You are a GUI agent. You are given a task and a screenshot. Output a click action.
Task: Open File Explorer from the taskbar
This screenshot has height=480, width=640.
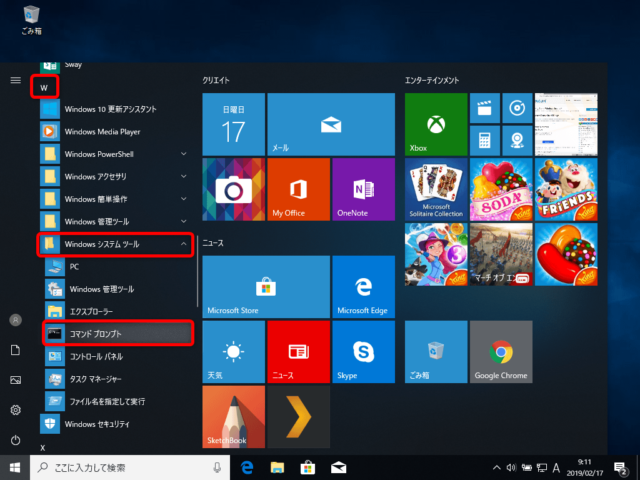(x=278, y=468)
